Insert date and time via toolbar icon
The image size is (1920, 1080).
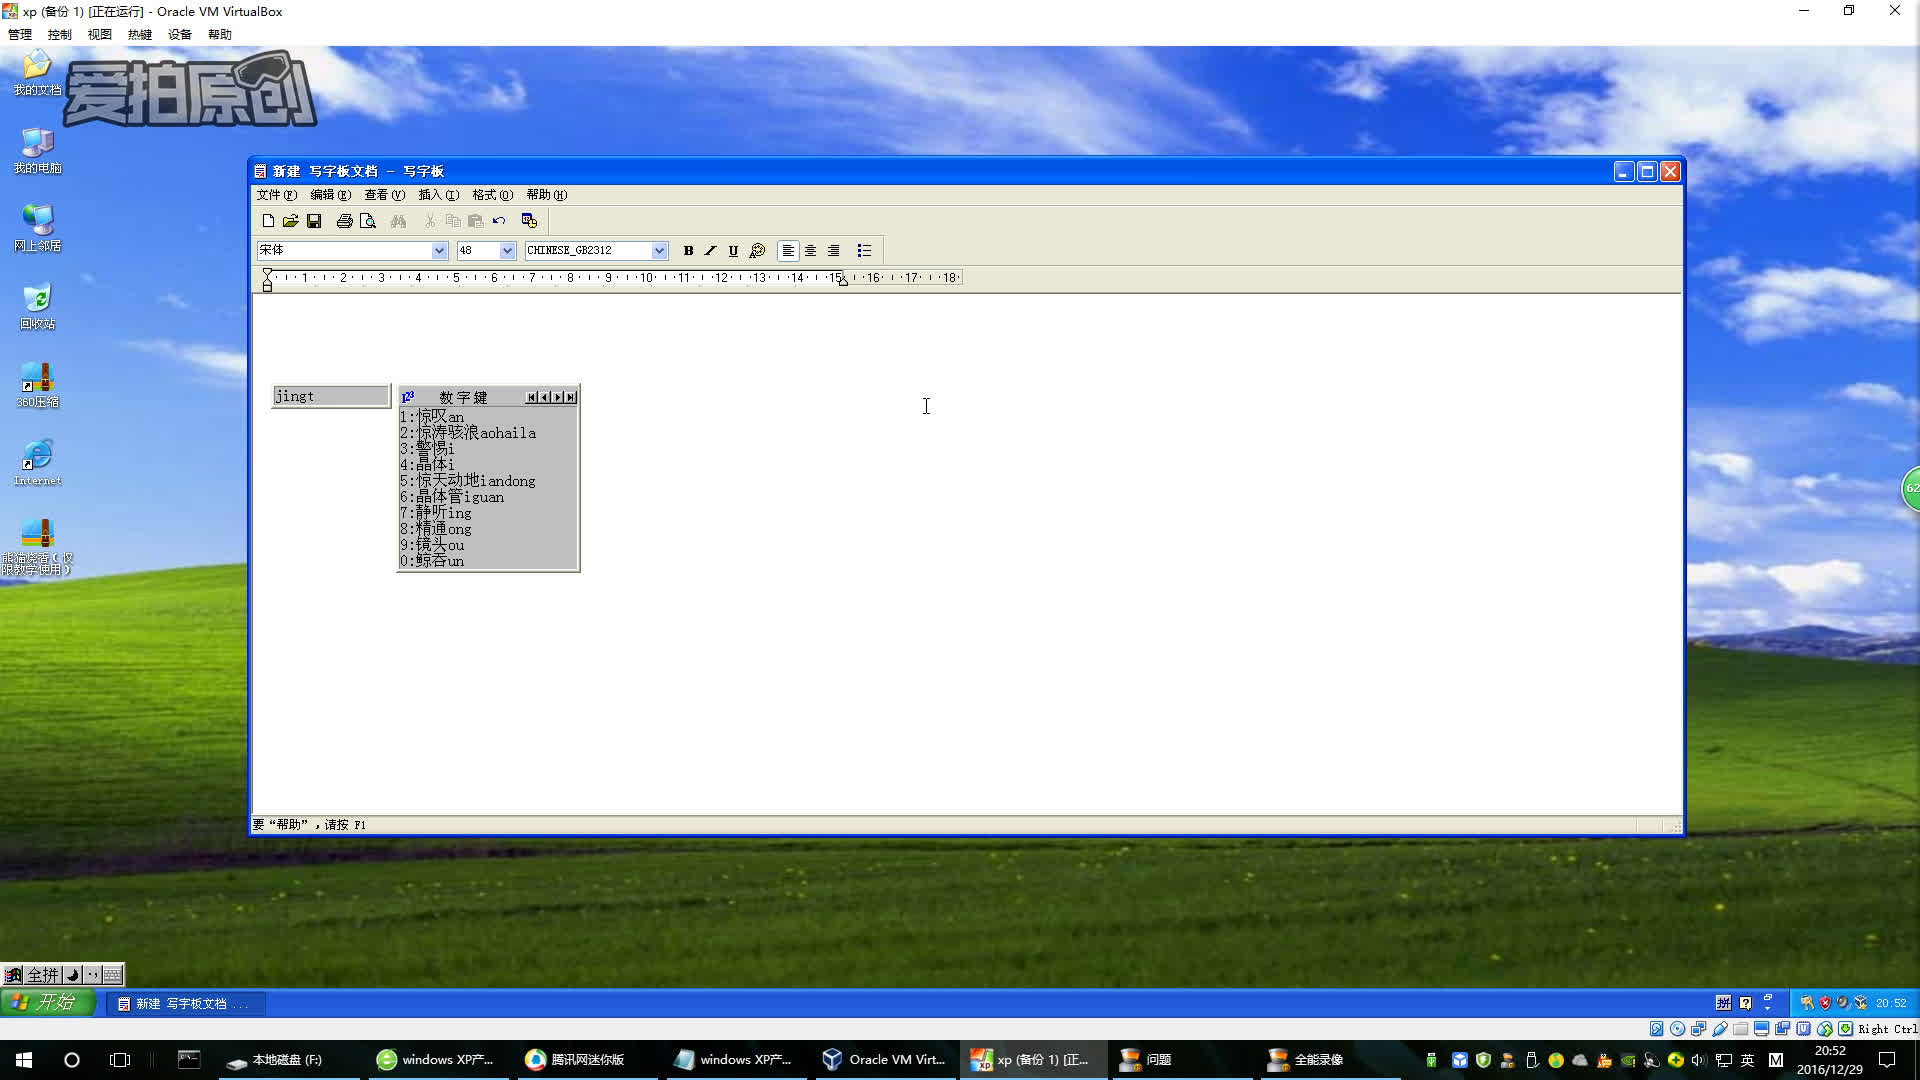click(x=529, y=221)
